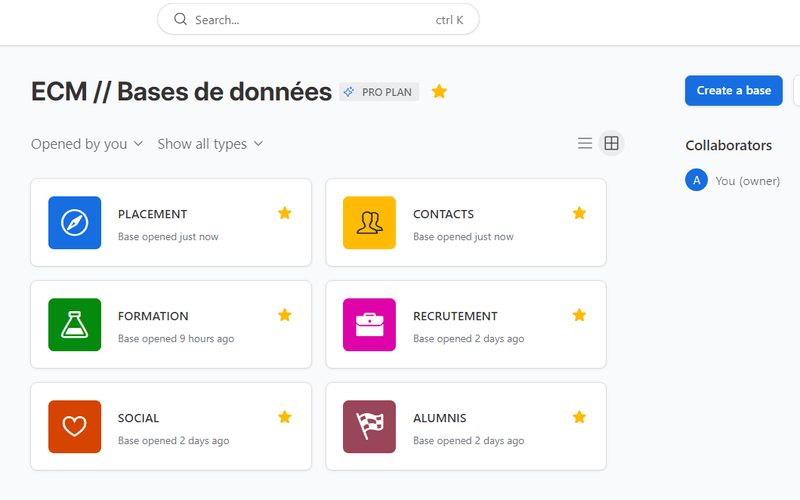
Task: Open the CONTACTS base people icon
Action: click(x=369, y=223)
